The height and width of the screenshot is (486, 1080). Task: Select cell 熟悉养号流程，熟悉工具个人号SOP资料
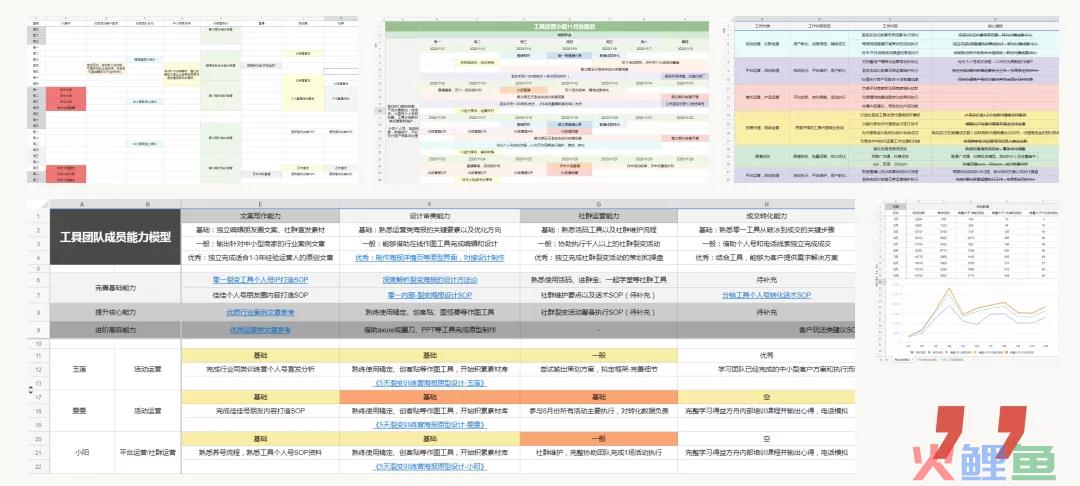(260, 453)
